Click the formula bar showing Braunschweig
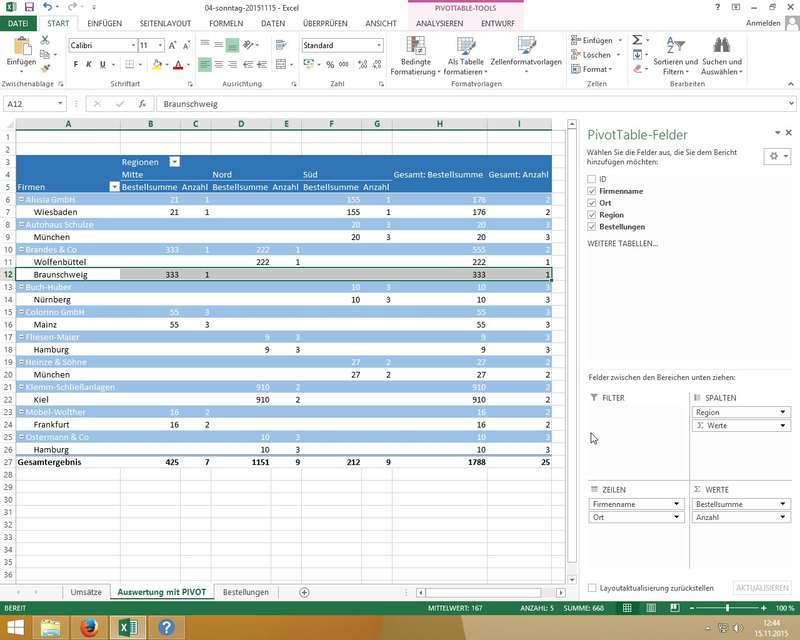This screenshot has height=640, width=800. point(350,104)
